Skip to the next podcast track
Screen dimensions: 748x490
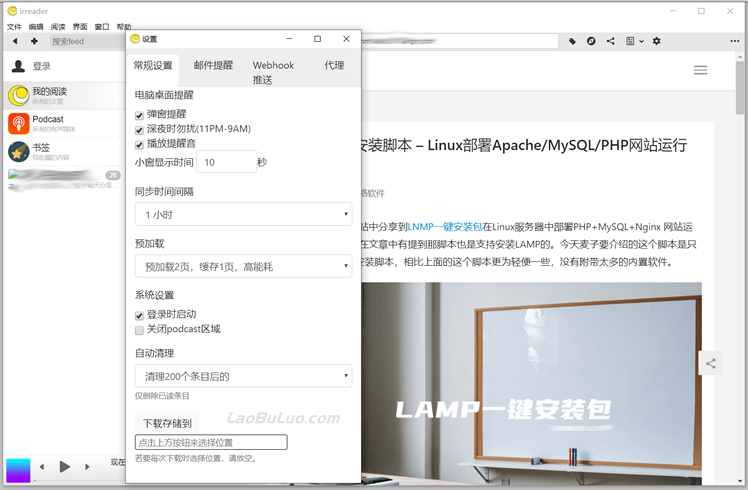(87, 467)
